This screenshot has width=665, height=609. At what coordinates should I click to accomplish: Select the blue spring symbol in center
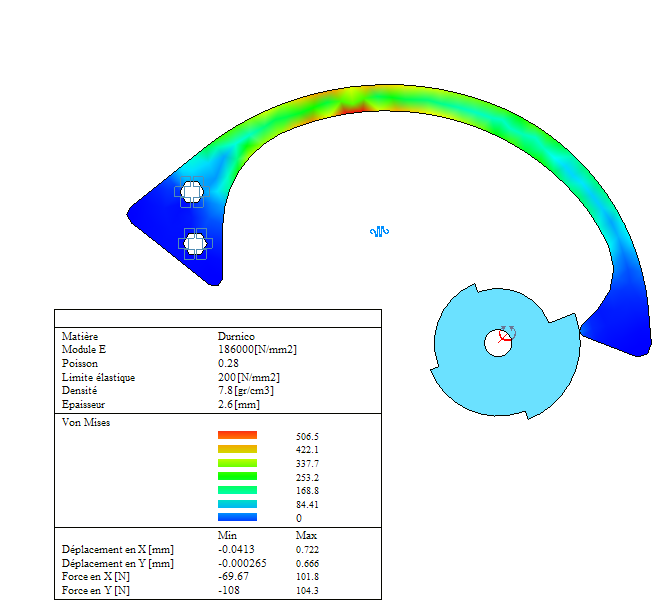(379, 232)
